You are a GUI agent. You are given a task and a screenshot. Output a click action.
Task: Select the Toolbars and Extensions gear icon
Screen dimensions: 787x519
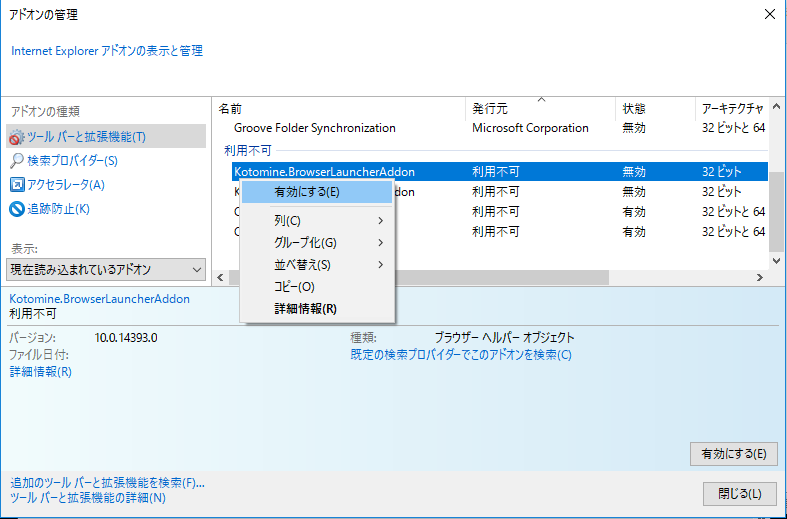[17, 137]
